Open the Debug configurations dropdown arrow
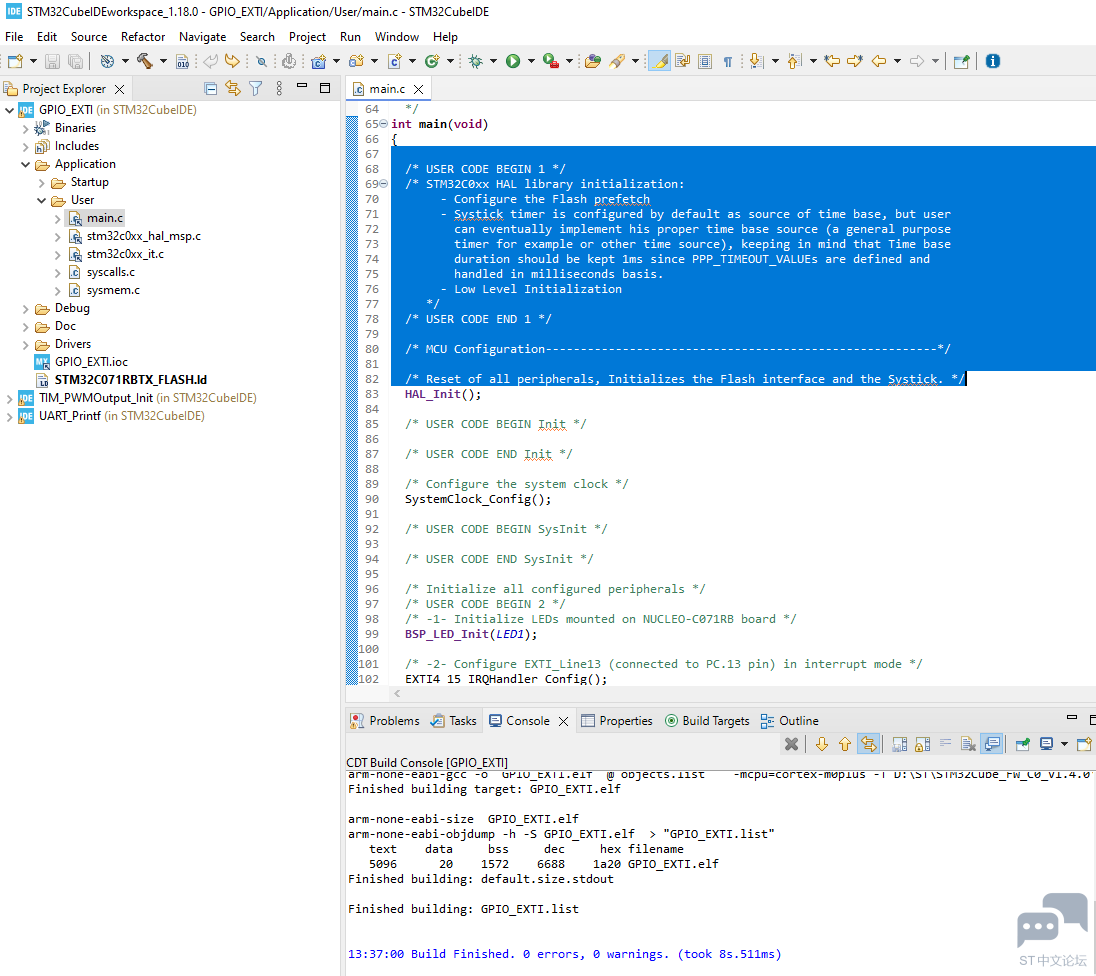Viewport: 1096px width, 976px height. pyautogui.click(x=493, y=62)
